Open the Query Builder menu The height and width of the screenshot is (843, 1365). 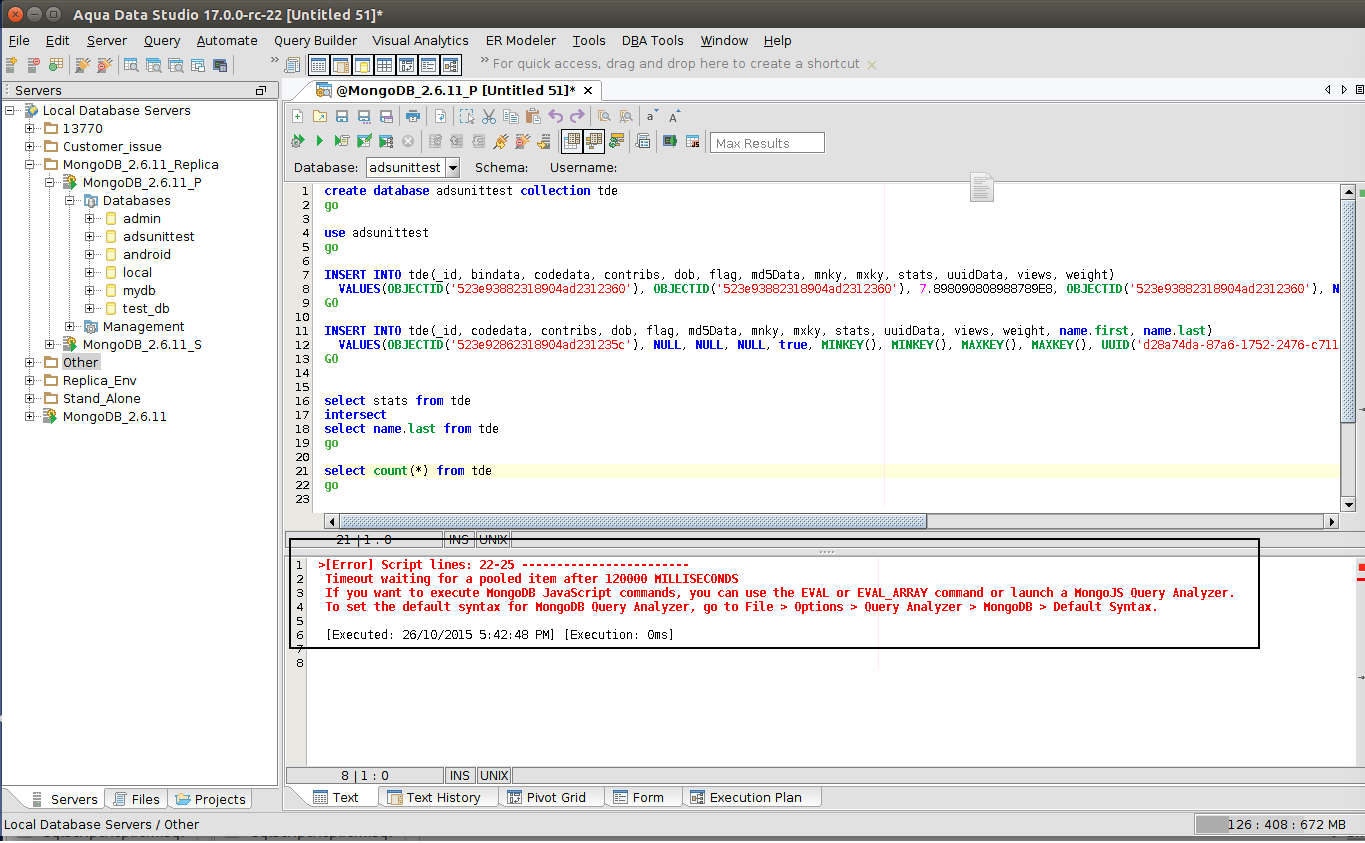(315, 40)
